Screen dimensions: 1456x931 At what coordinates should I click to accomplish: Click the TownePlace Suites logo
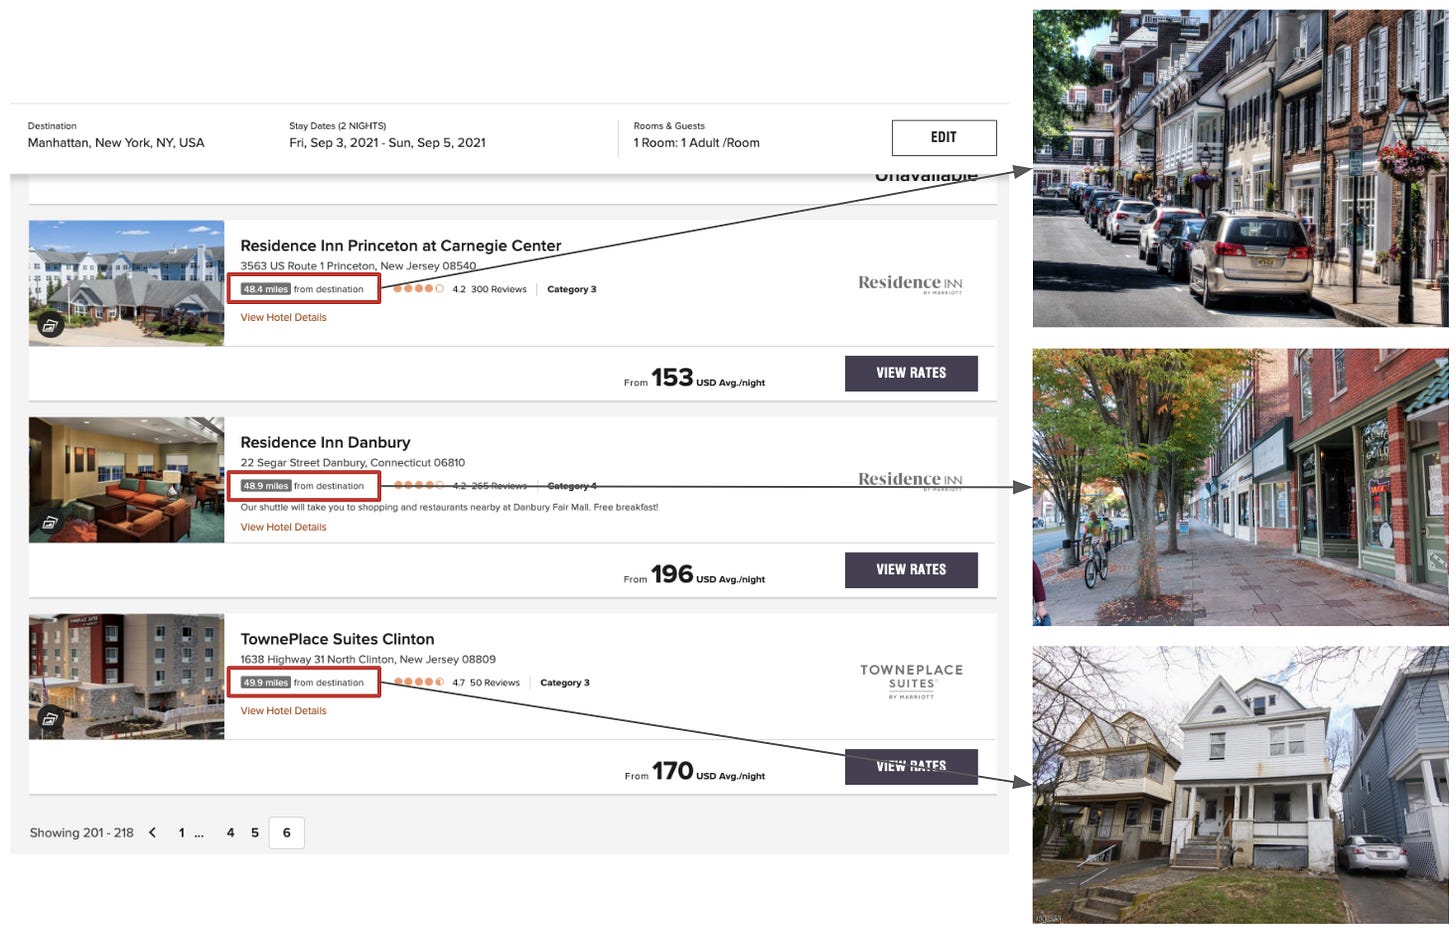coord(911,681)
